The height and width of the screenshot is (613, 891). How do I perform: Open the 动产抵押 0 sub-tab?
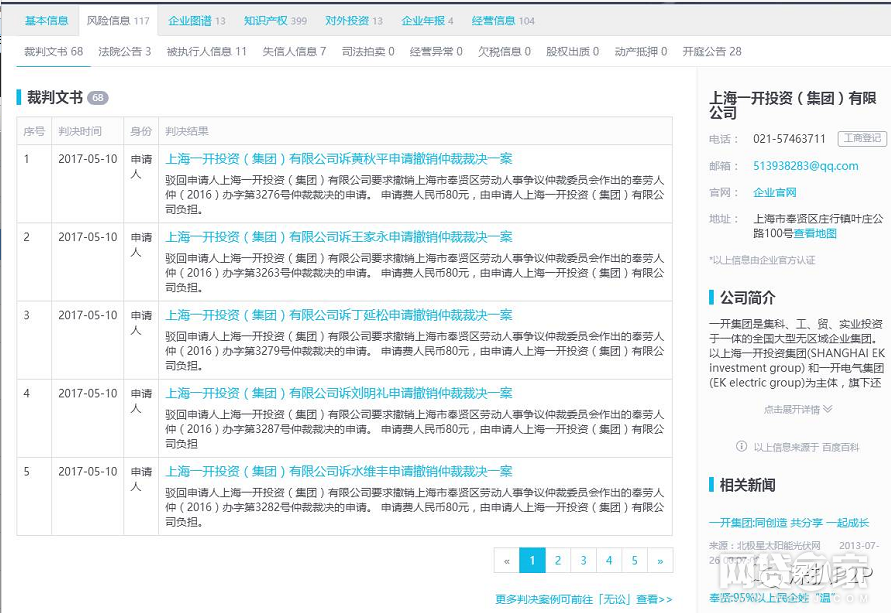(x=641, y=52)
